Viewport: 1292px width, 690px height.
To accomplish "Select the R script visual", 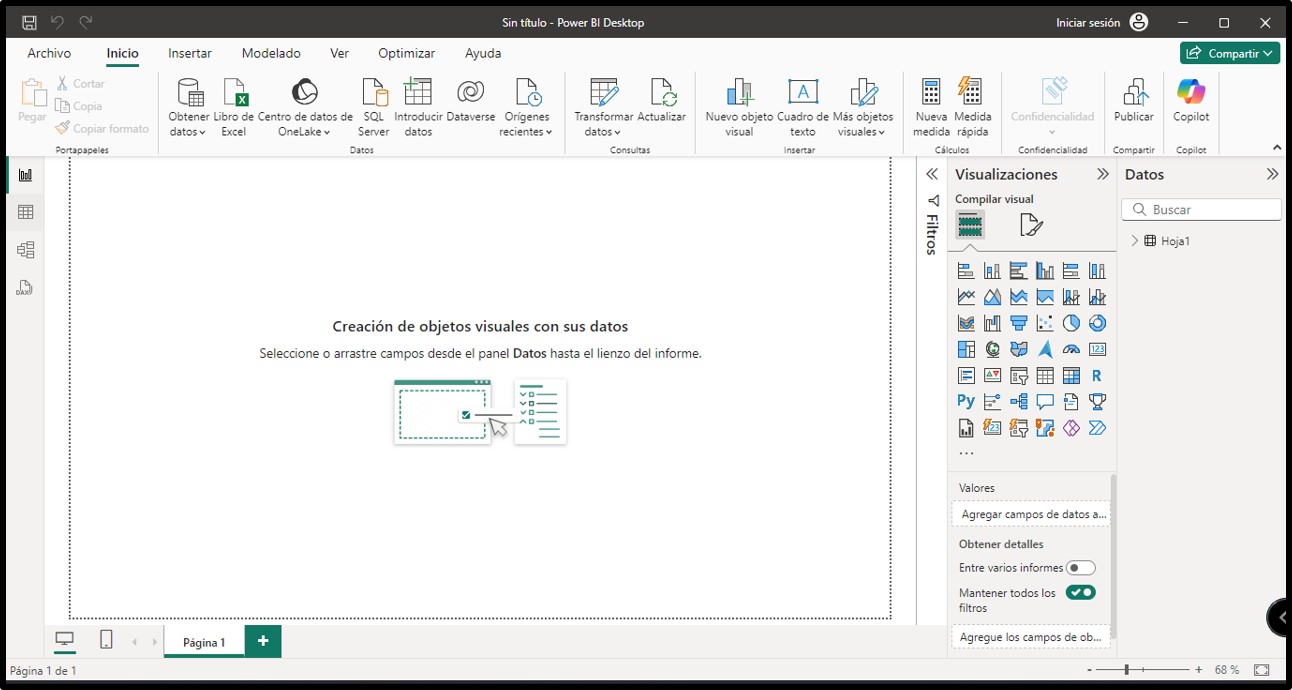I will [x=1097, y=376].
